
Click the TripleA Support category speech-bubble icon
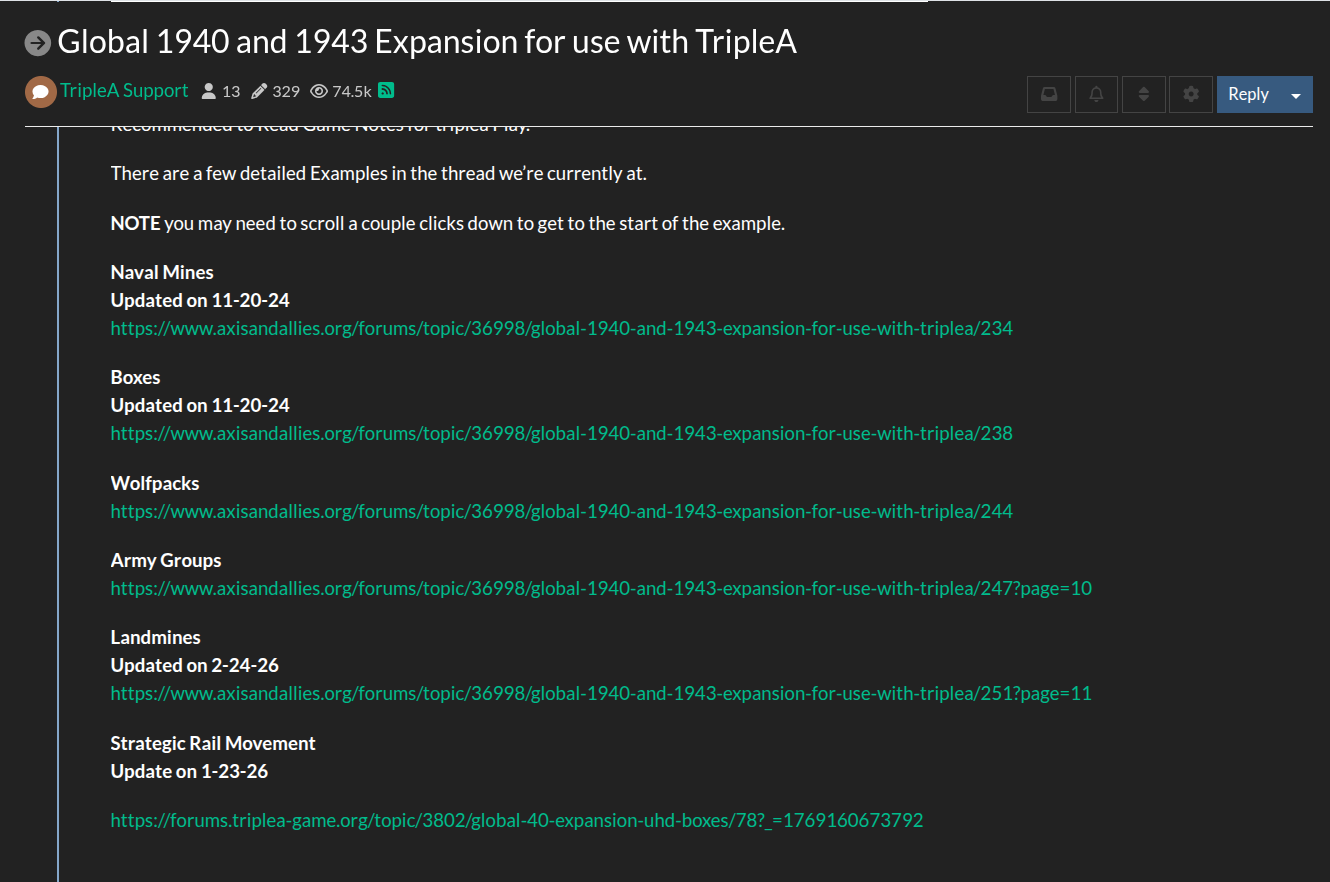pyautogui.click(x=41, y=92)
